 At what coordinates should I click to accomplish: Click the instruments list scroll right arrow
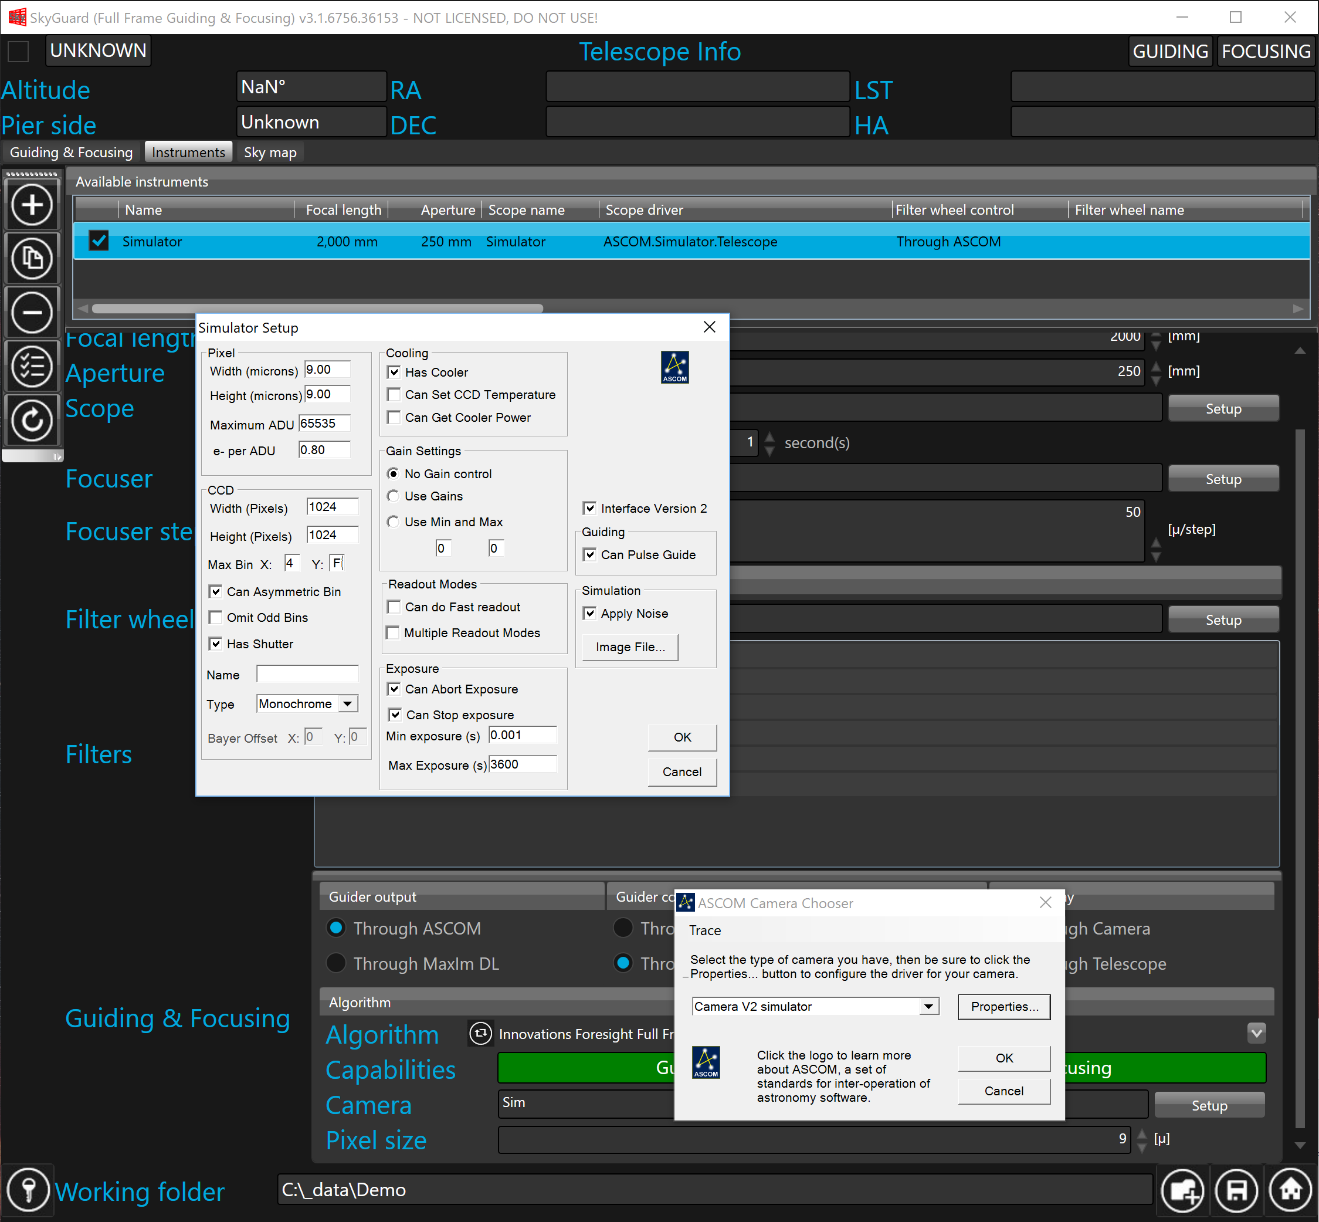point(1298,308)
